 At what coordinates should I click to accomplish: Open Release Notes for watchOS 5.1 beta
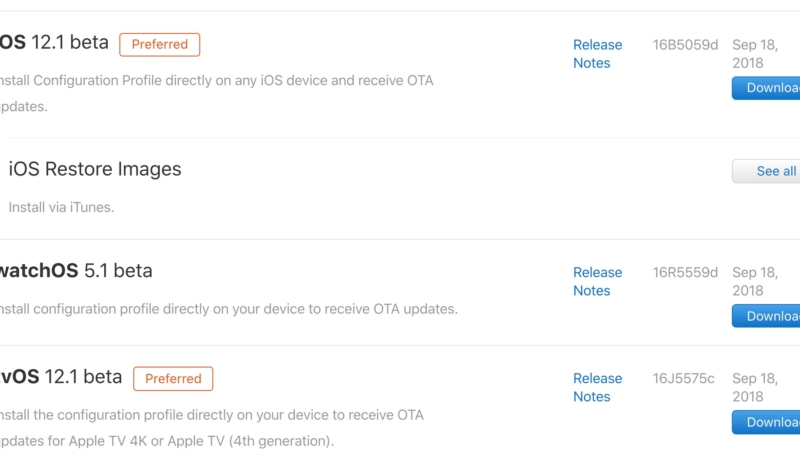point(597,281)
